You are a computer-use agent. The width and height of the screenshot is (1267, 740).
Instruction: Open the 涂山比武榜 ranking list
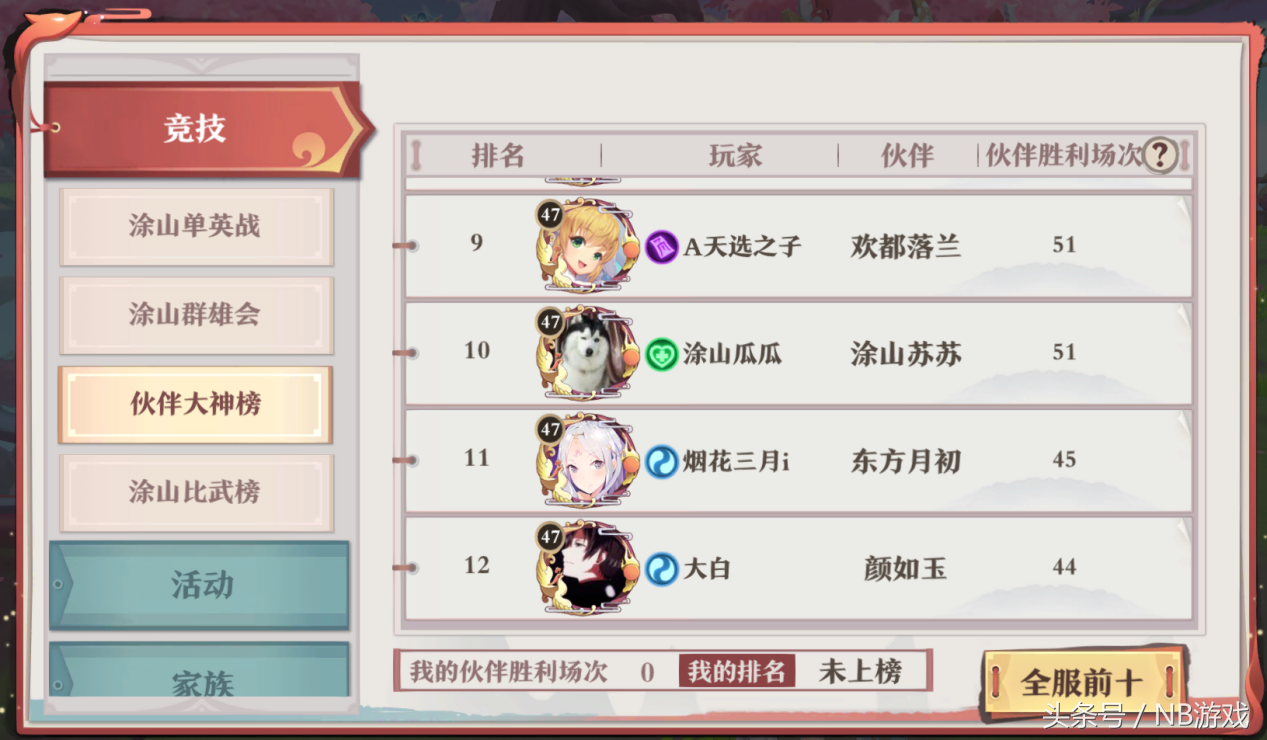coord(196,492)
